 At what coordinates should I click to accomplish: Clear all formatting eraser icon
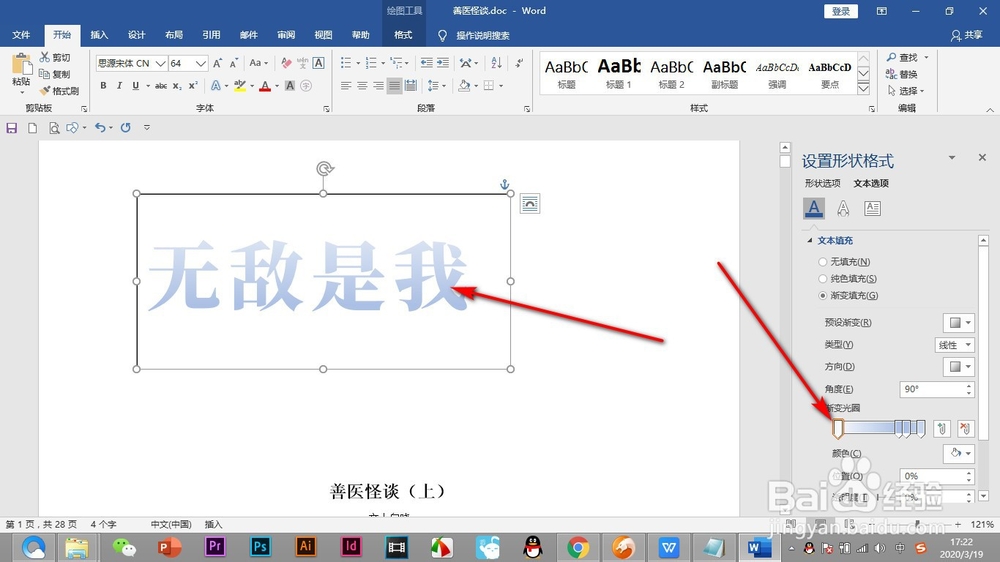286,63
